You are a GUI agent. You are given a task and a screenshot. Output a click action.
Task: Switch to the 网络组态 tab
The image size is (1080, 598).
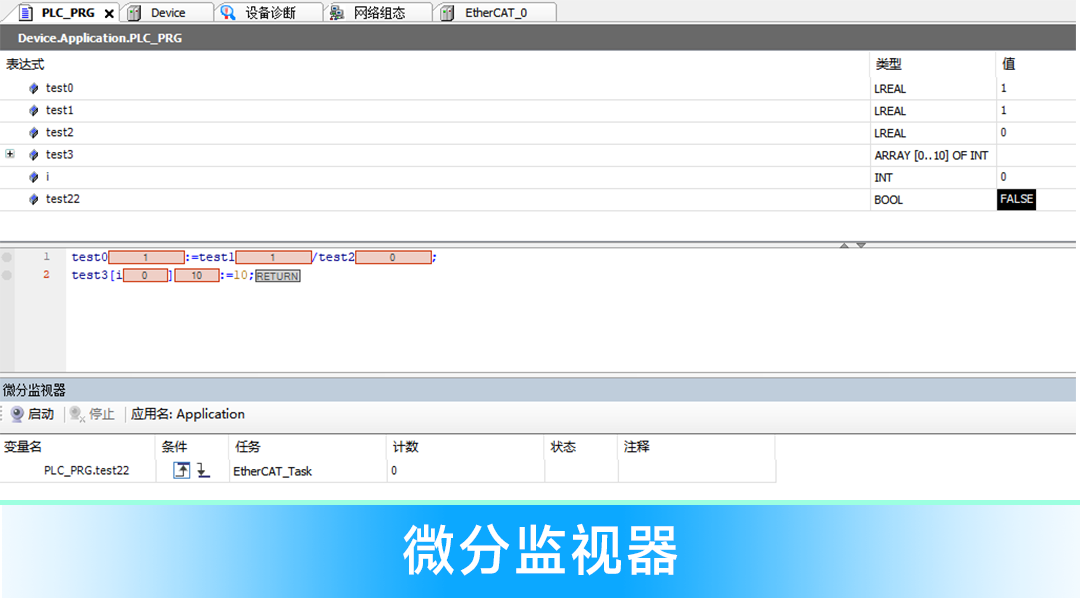tap(378, 13)
